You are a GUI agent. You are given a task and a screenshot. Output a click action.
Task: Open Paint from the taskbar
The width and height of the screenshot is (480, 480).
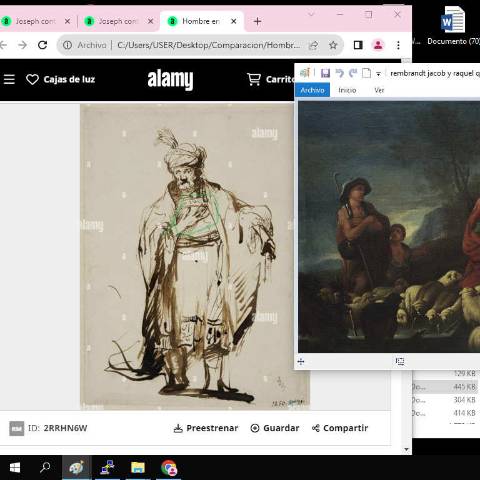coord(77,468)
